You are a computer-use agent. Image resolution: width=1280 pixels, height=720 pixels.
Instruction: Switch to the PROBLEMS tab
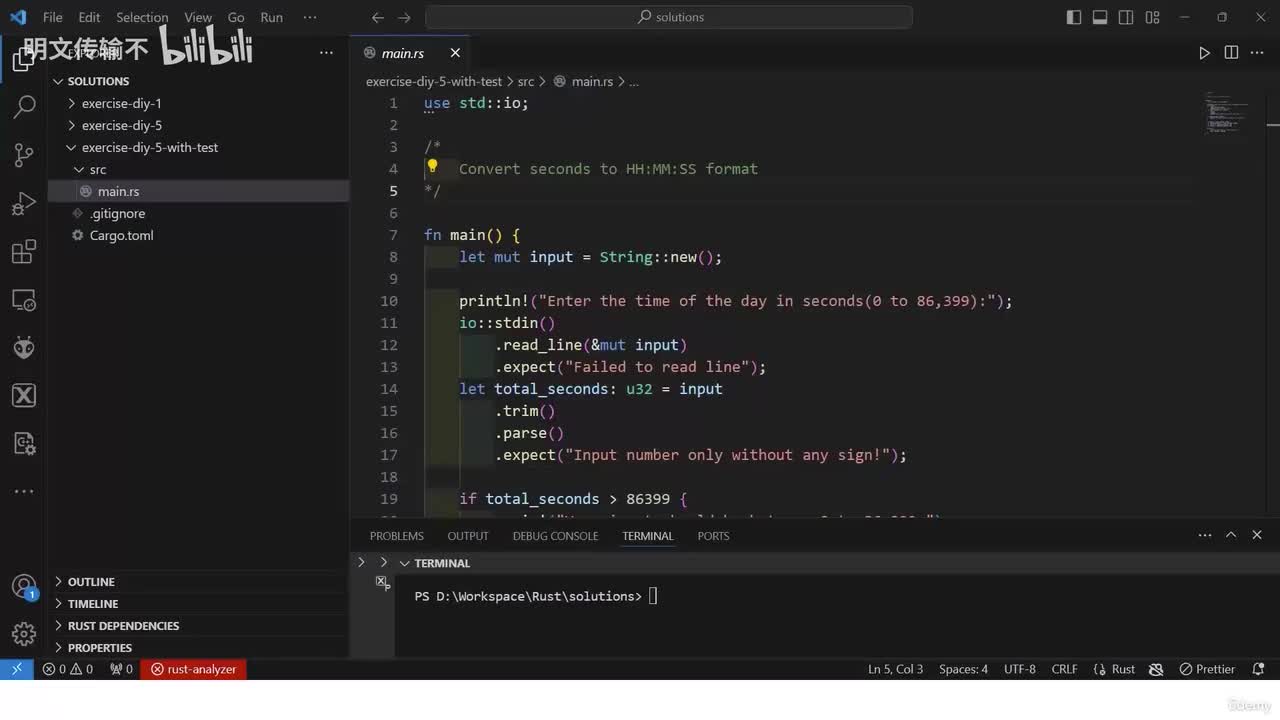(x=397, y=536)
